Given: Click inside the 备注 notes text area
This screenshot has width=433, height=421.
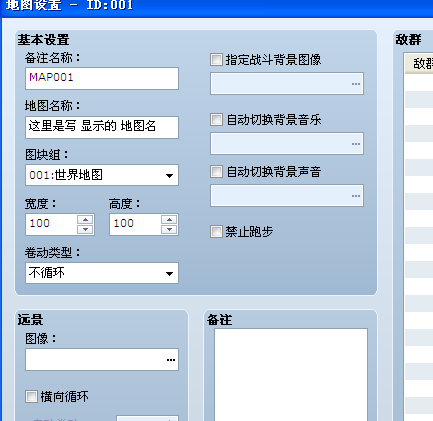Looking at the screenshot, I should click(x=291, y=375).
